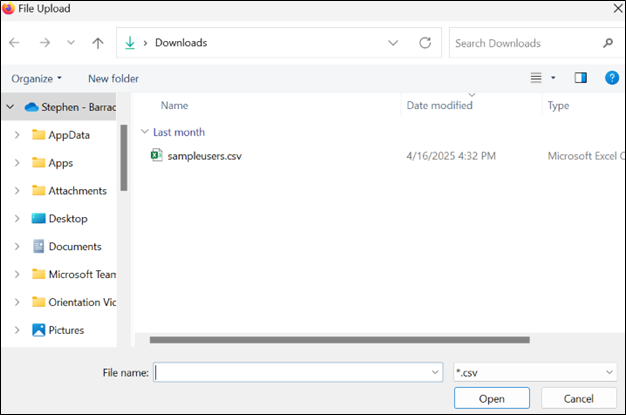Click the Refresh button in address bar
Screen dimensions: 626x415
[x=425, y=43]
